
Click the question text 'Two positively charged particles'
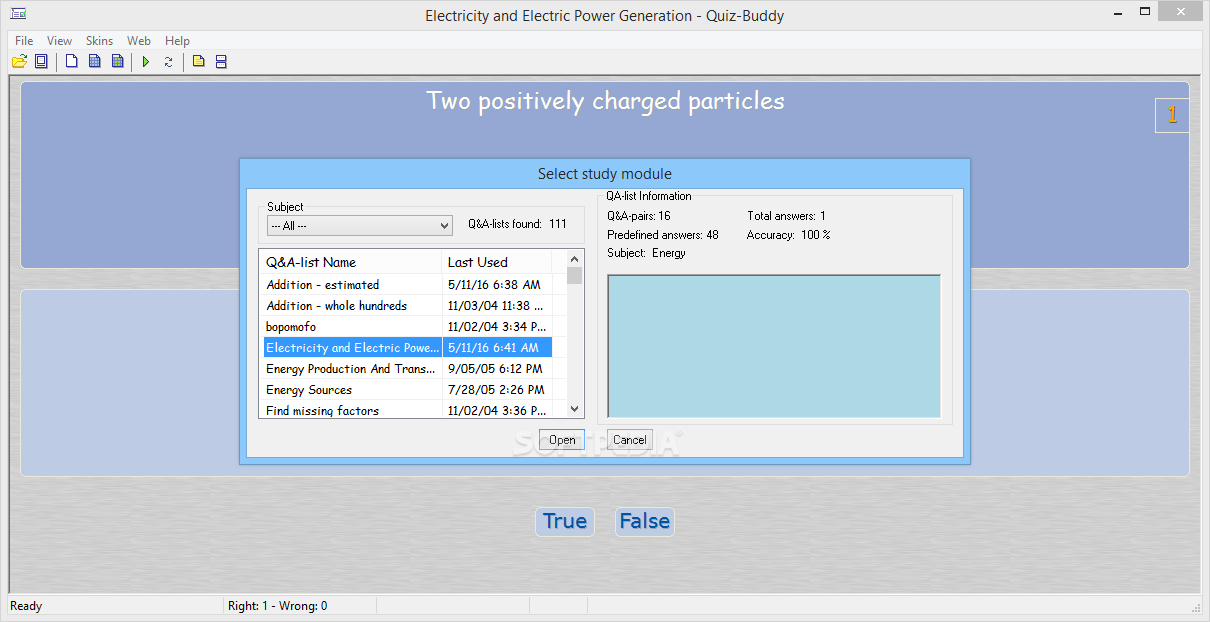click(605, 101)
